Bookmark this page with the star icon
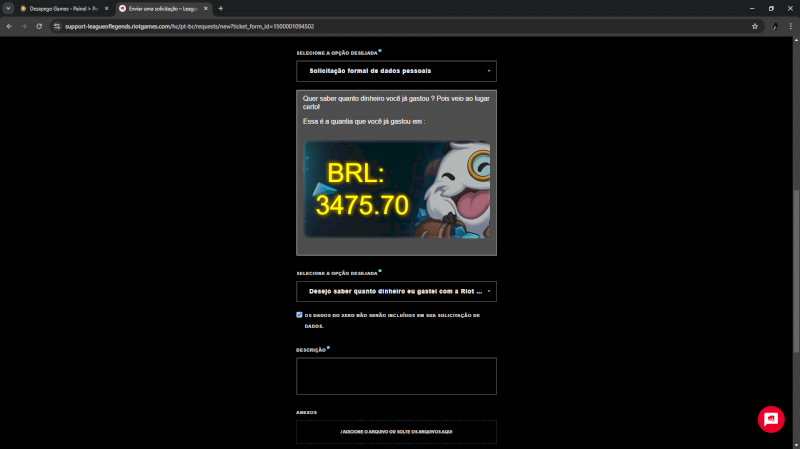 click(755, 27)
